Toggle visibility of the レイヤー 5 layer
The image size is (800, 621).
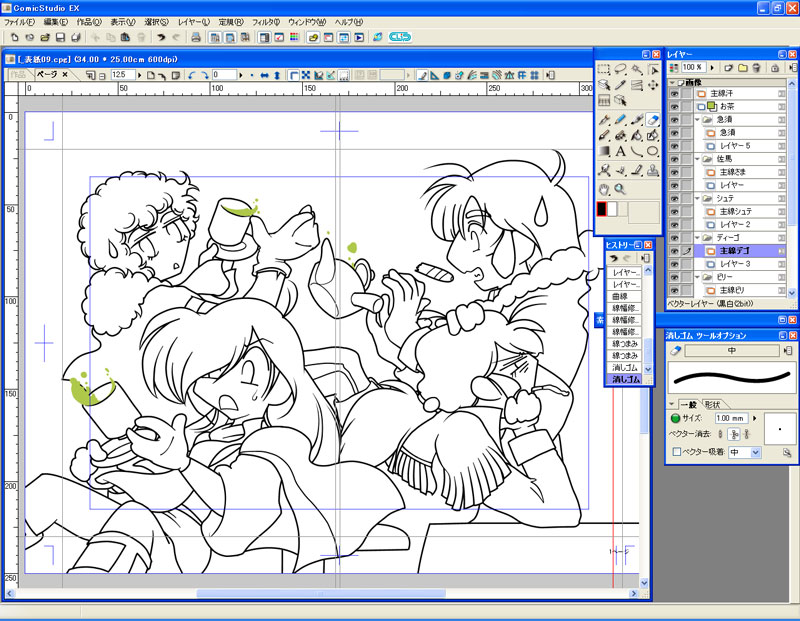point(674,146)
